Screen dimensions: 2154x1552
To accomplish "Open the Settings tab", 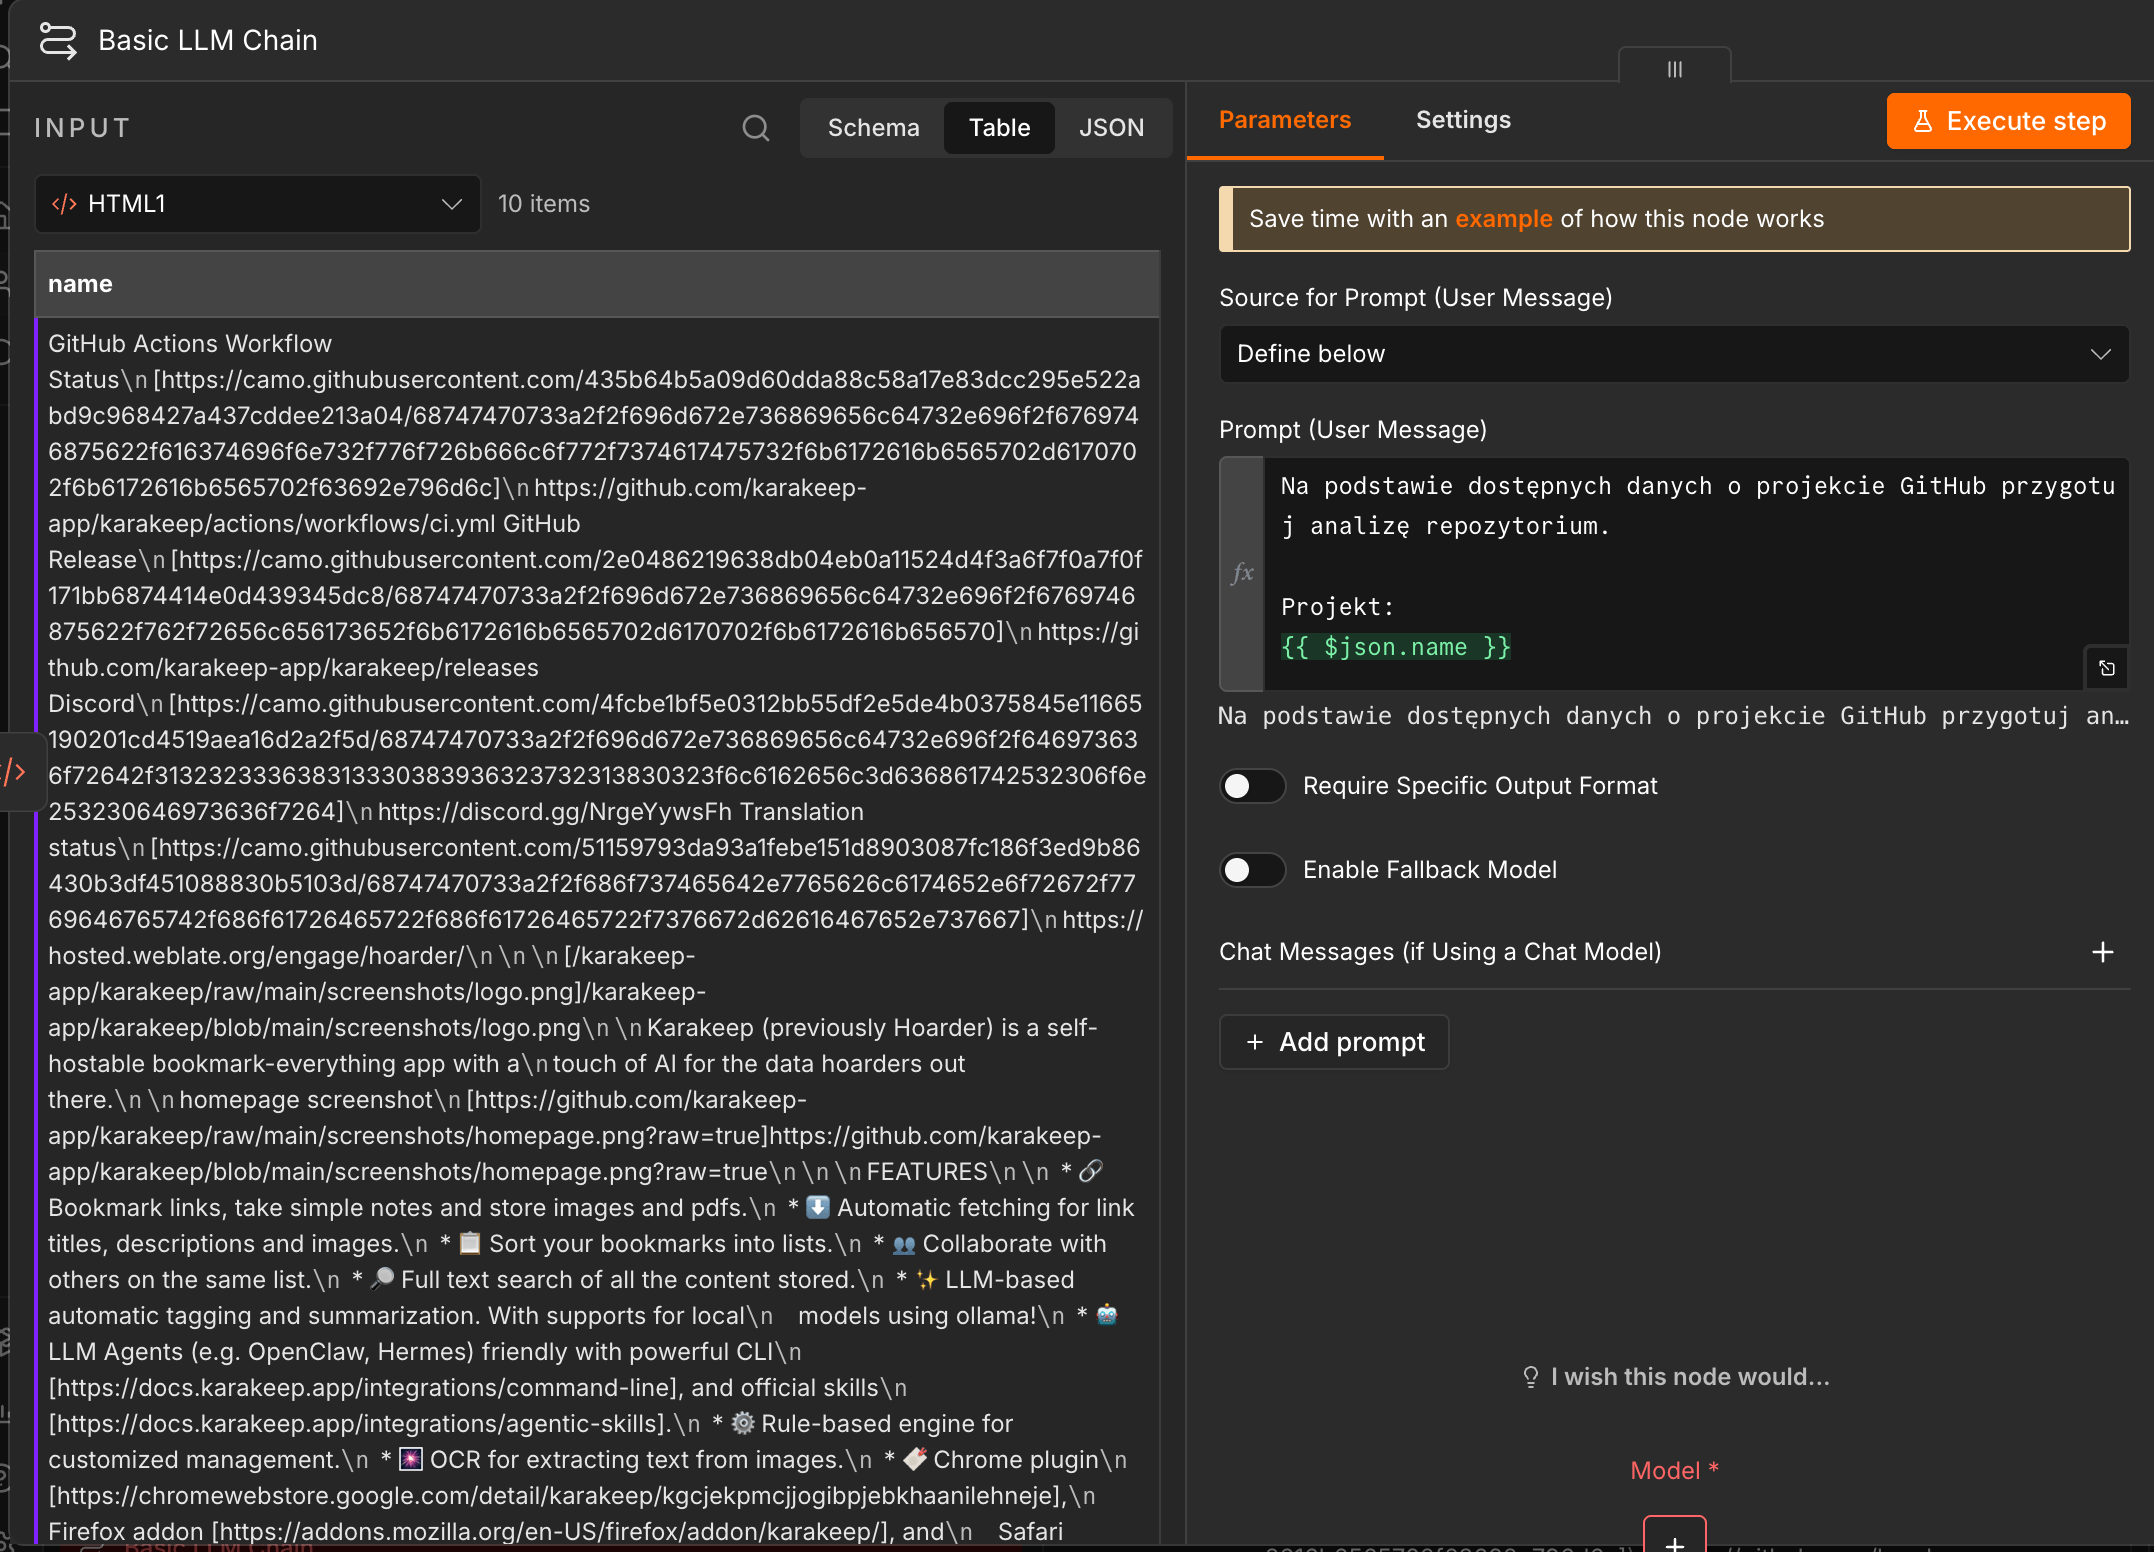I will point(1463,120).
